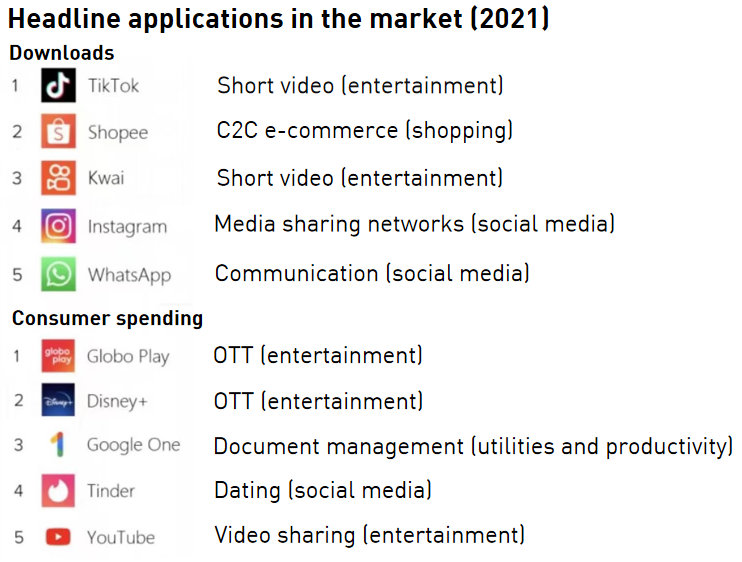The height and width of the screenshot is (562, 742).
Task: Click the TikTok app icon
Action: coord(58,85)
